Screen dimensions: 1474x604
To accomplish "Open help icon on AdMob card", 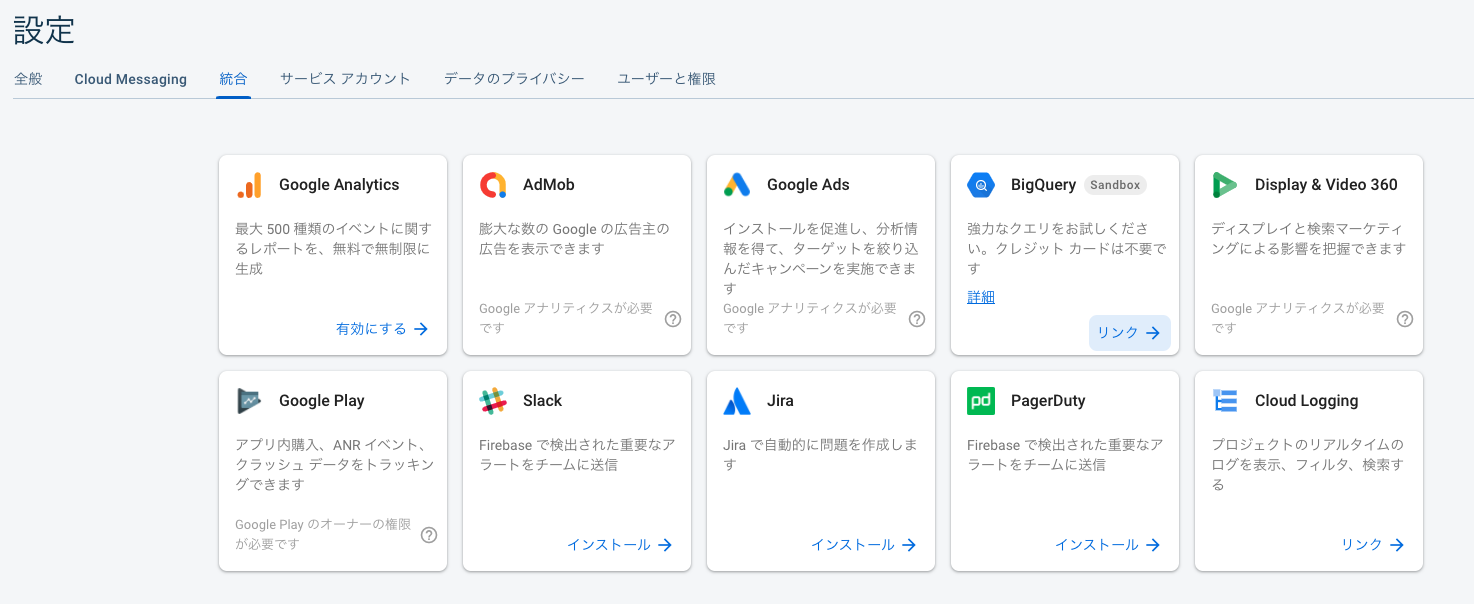I will [x=673, y=319].
